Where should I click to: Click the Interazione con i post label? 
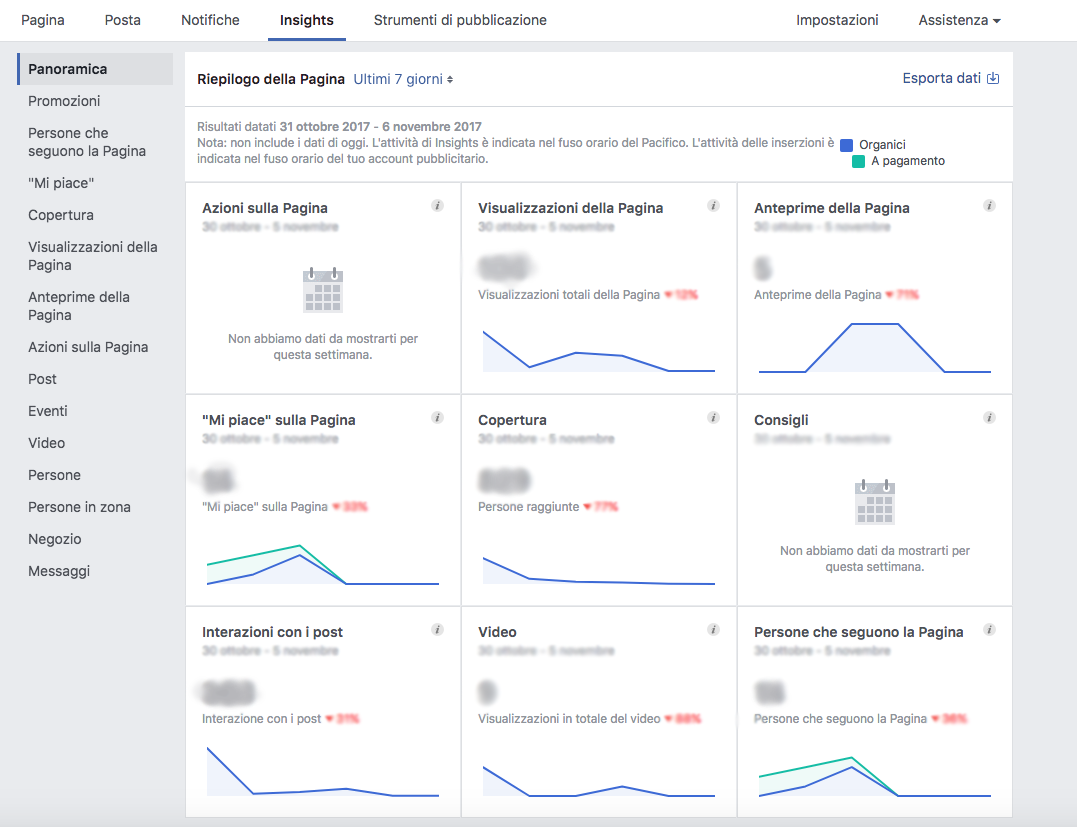point(262,719)
